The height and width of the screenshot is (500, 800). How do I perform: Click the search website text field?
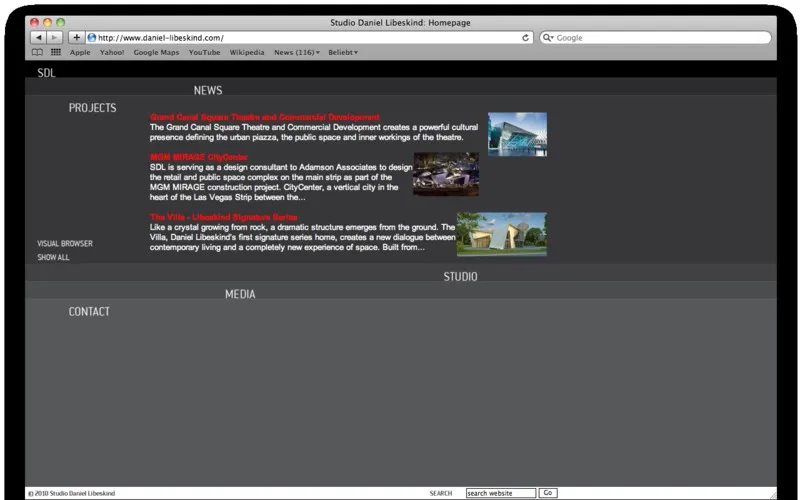tap(501, 493)
